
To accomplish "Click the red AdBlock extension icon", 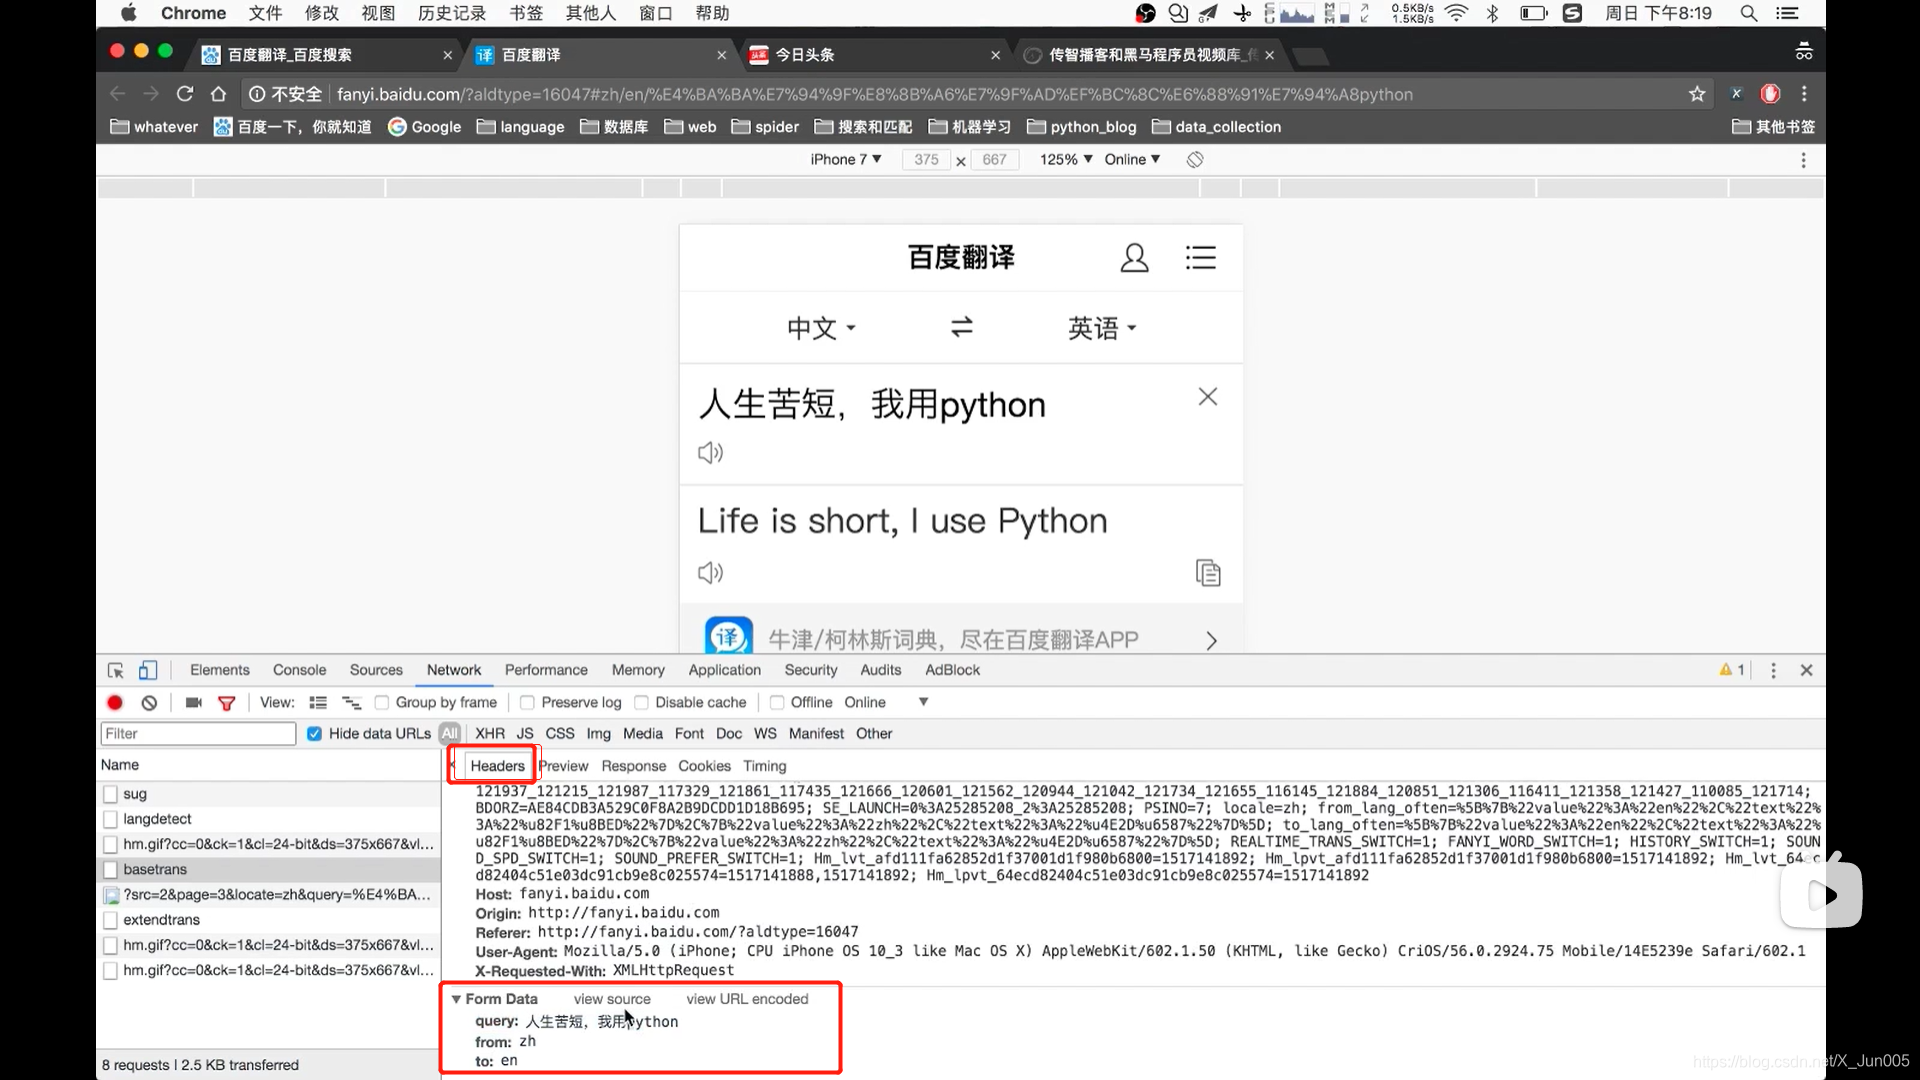I will (1770, 94).
